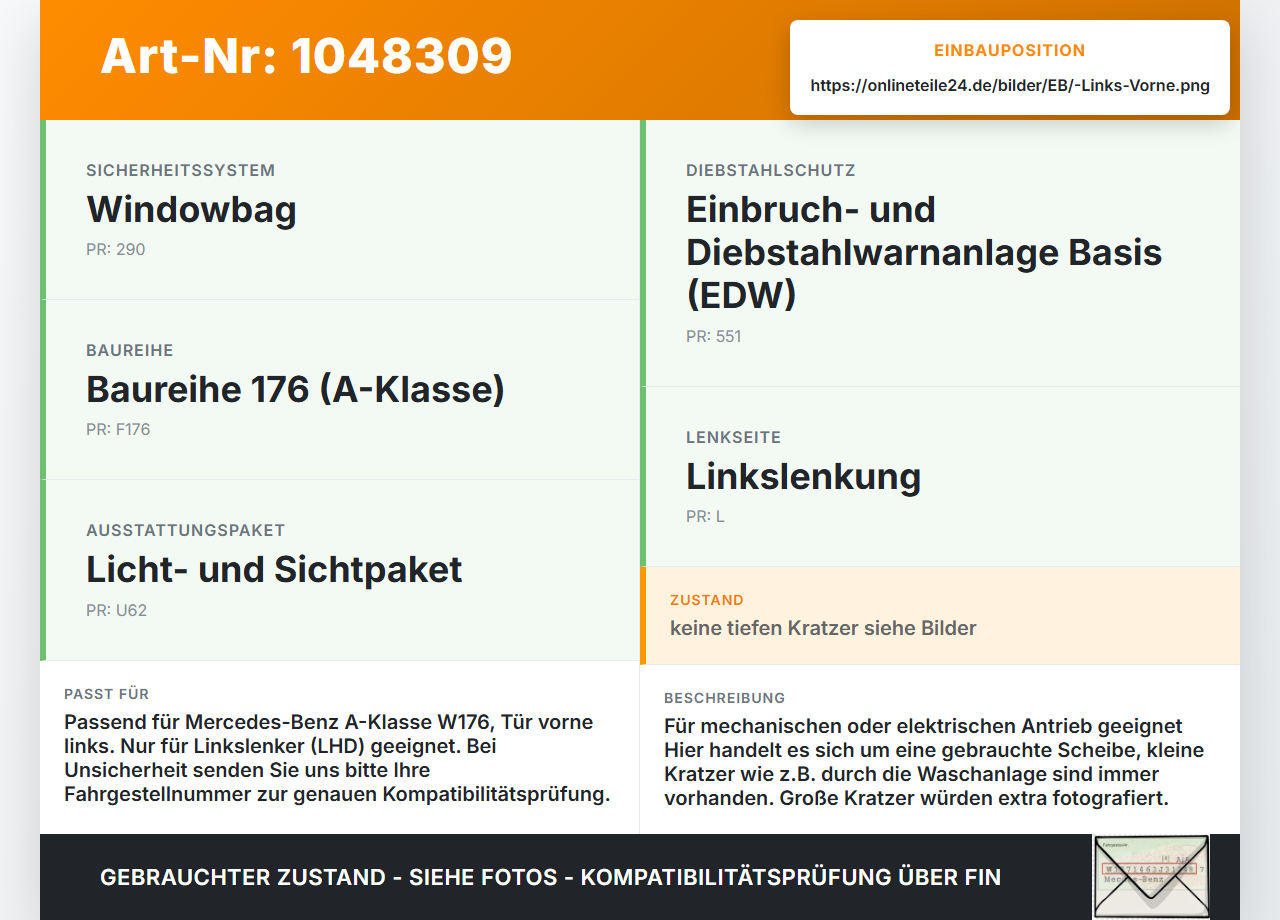Click the AUSSTATTUNGSPAKET label
Screen dimensions: 1280x920
(186, 530)
